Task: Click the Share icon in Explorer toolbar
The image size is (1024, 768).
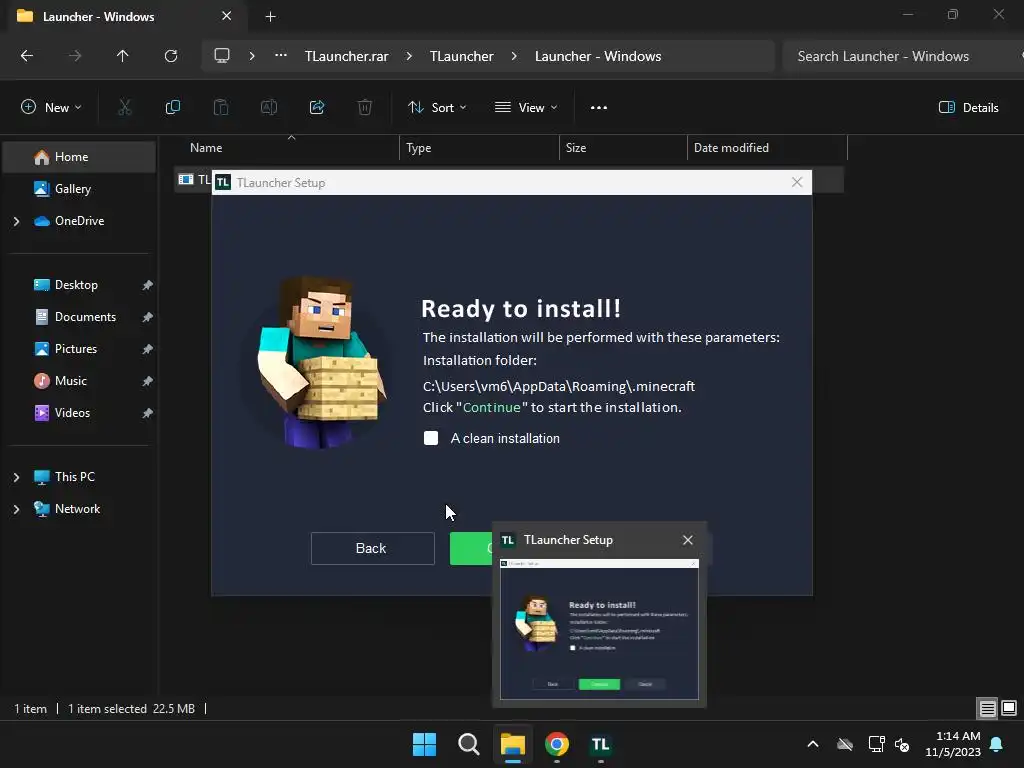Action: tap(317, 108)
